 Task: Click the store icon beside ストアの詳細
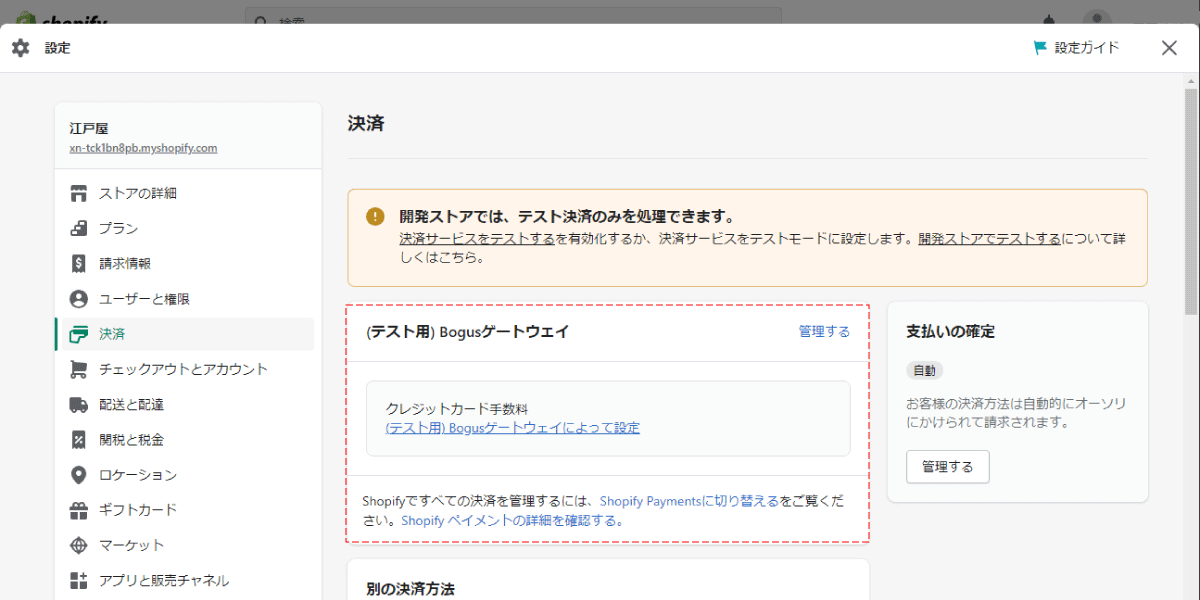click(x=79, y=193)
